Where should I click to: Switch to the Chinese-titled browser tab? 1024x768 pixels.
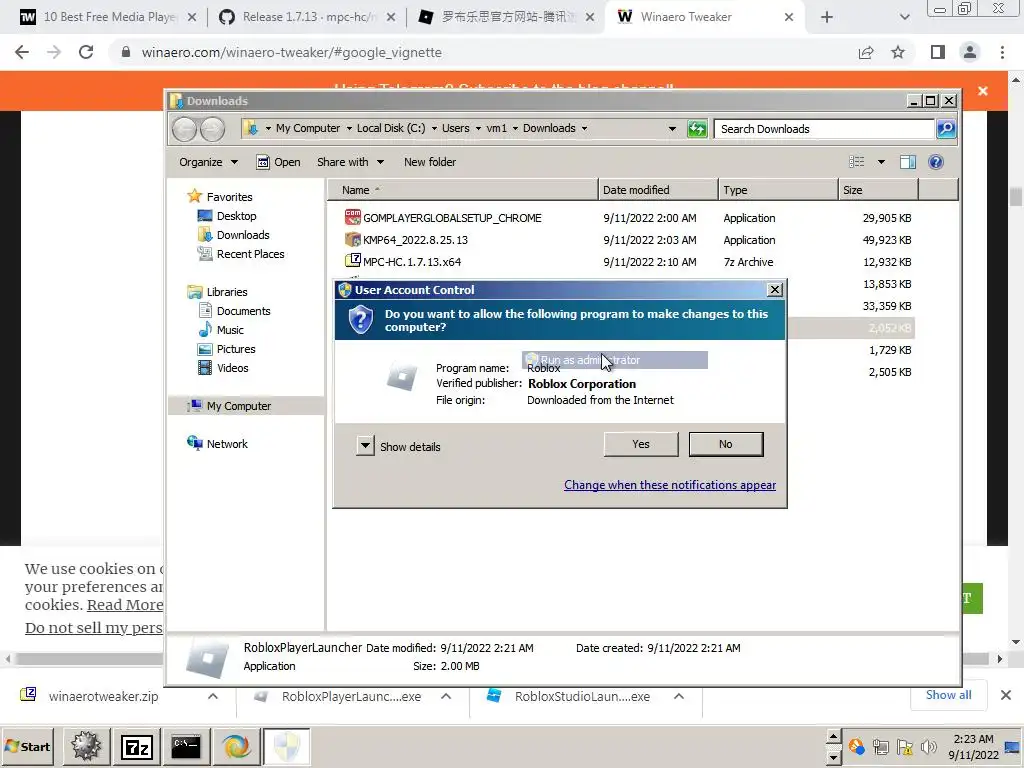click(x=506, y=17)
